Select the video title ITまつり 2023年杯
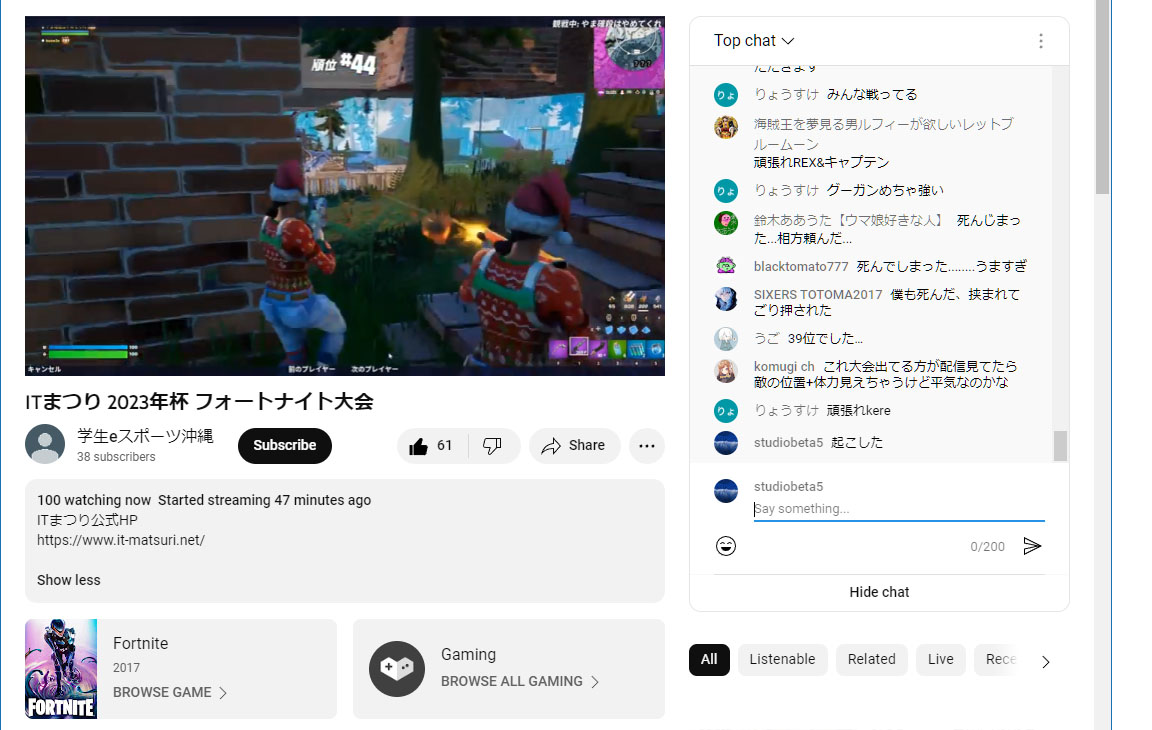Image resolution: width=1152 pixels, height=730 pixels. click(199, 402)
